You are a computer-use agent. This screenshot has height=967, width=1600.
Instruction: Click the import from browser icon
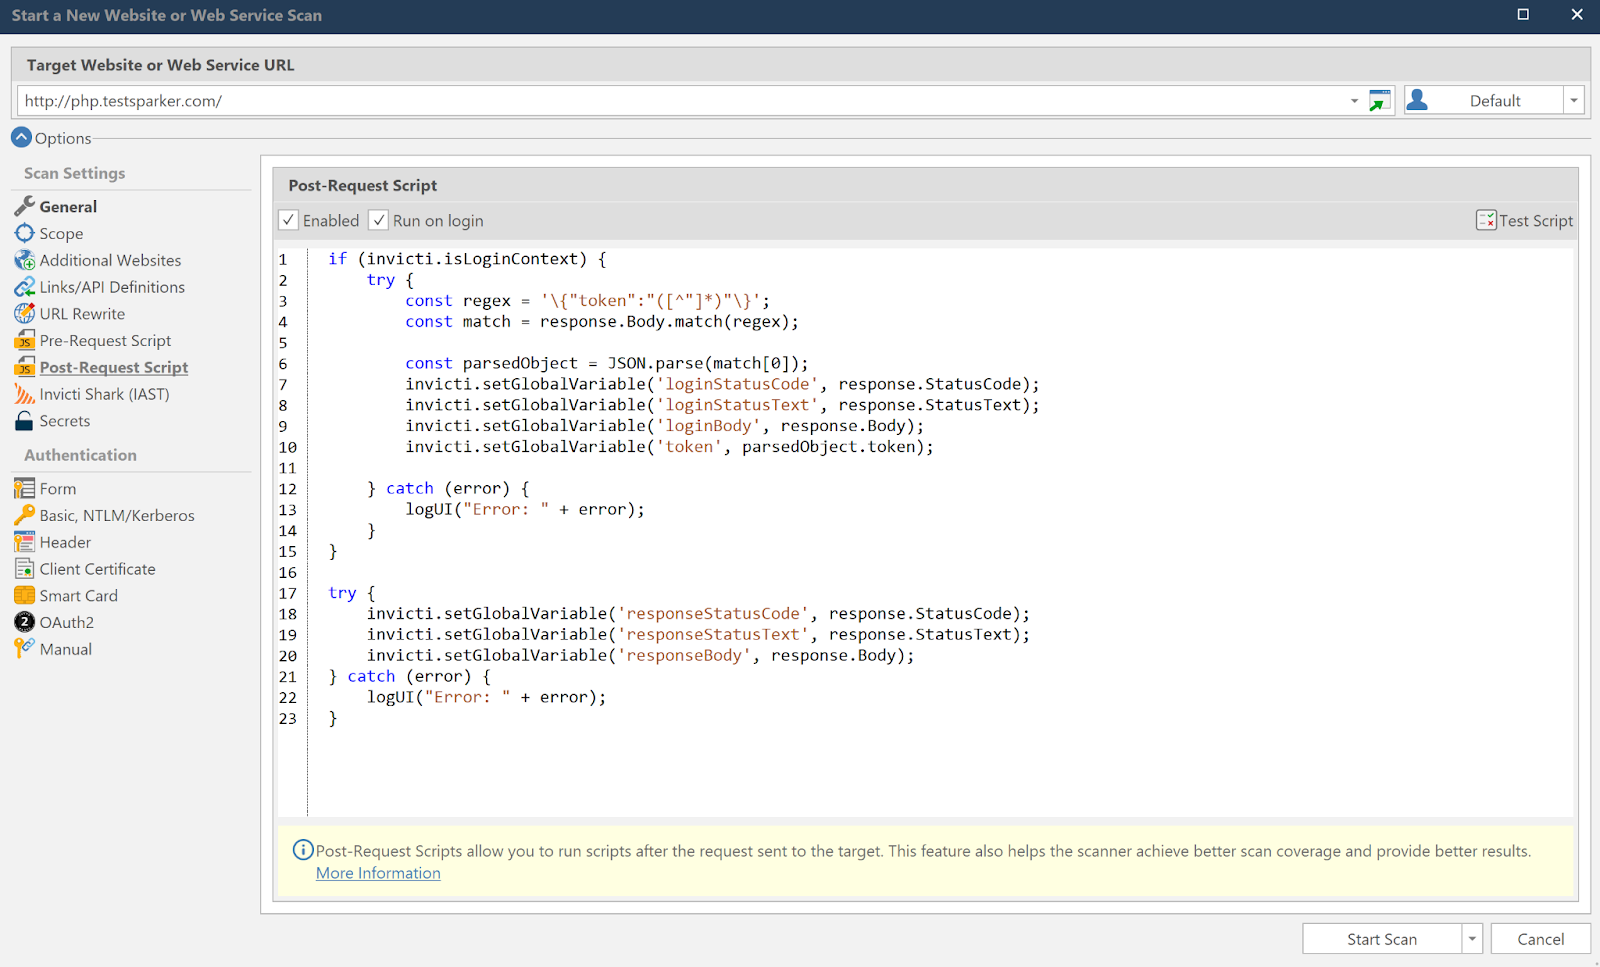tap(1379, 100)
